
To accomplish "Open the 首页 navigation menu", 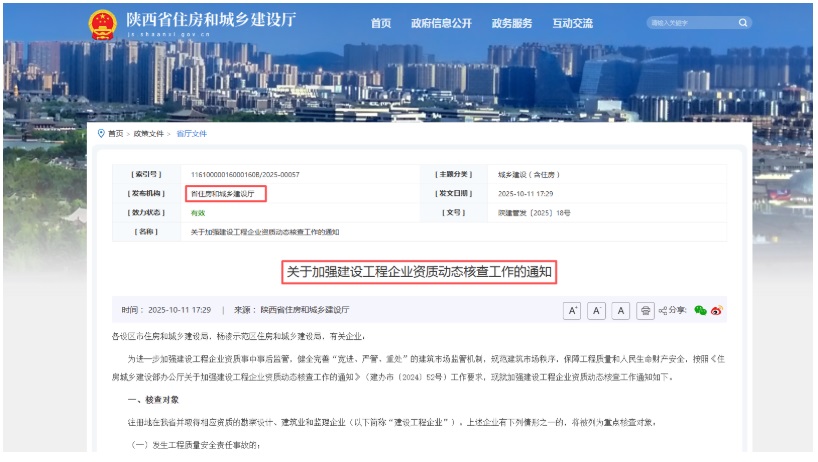I will [x=381, y=23].
